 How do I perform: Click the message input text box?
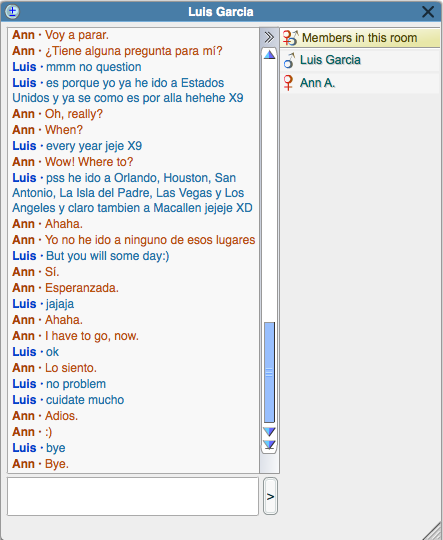[133, 496]
